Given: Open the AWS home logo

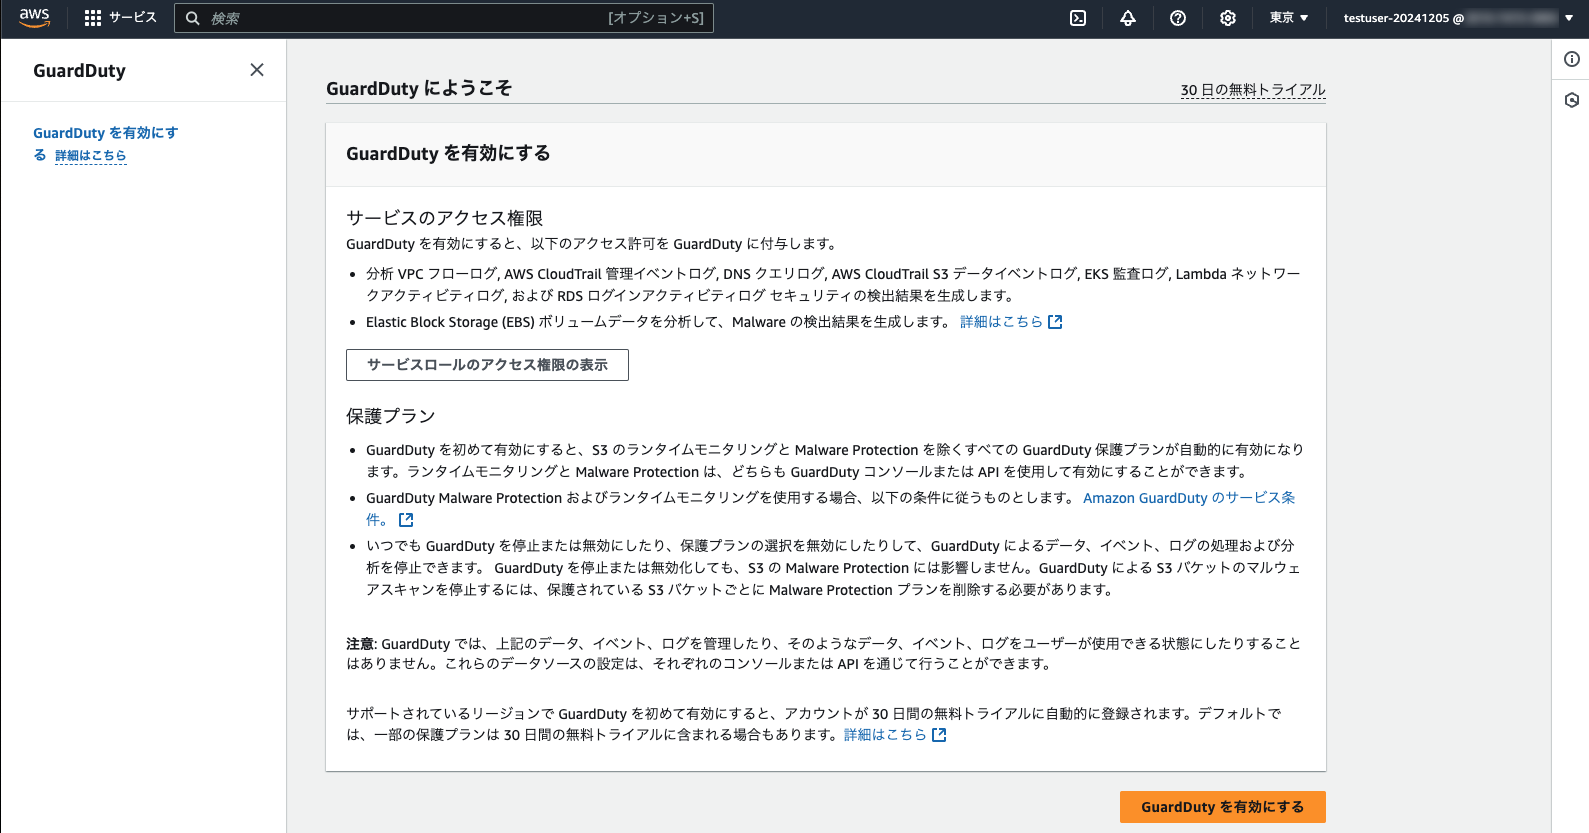Looking at the screenshot, I should tap(34, 18).
